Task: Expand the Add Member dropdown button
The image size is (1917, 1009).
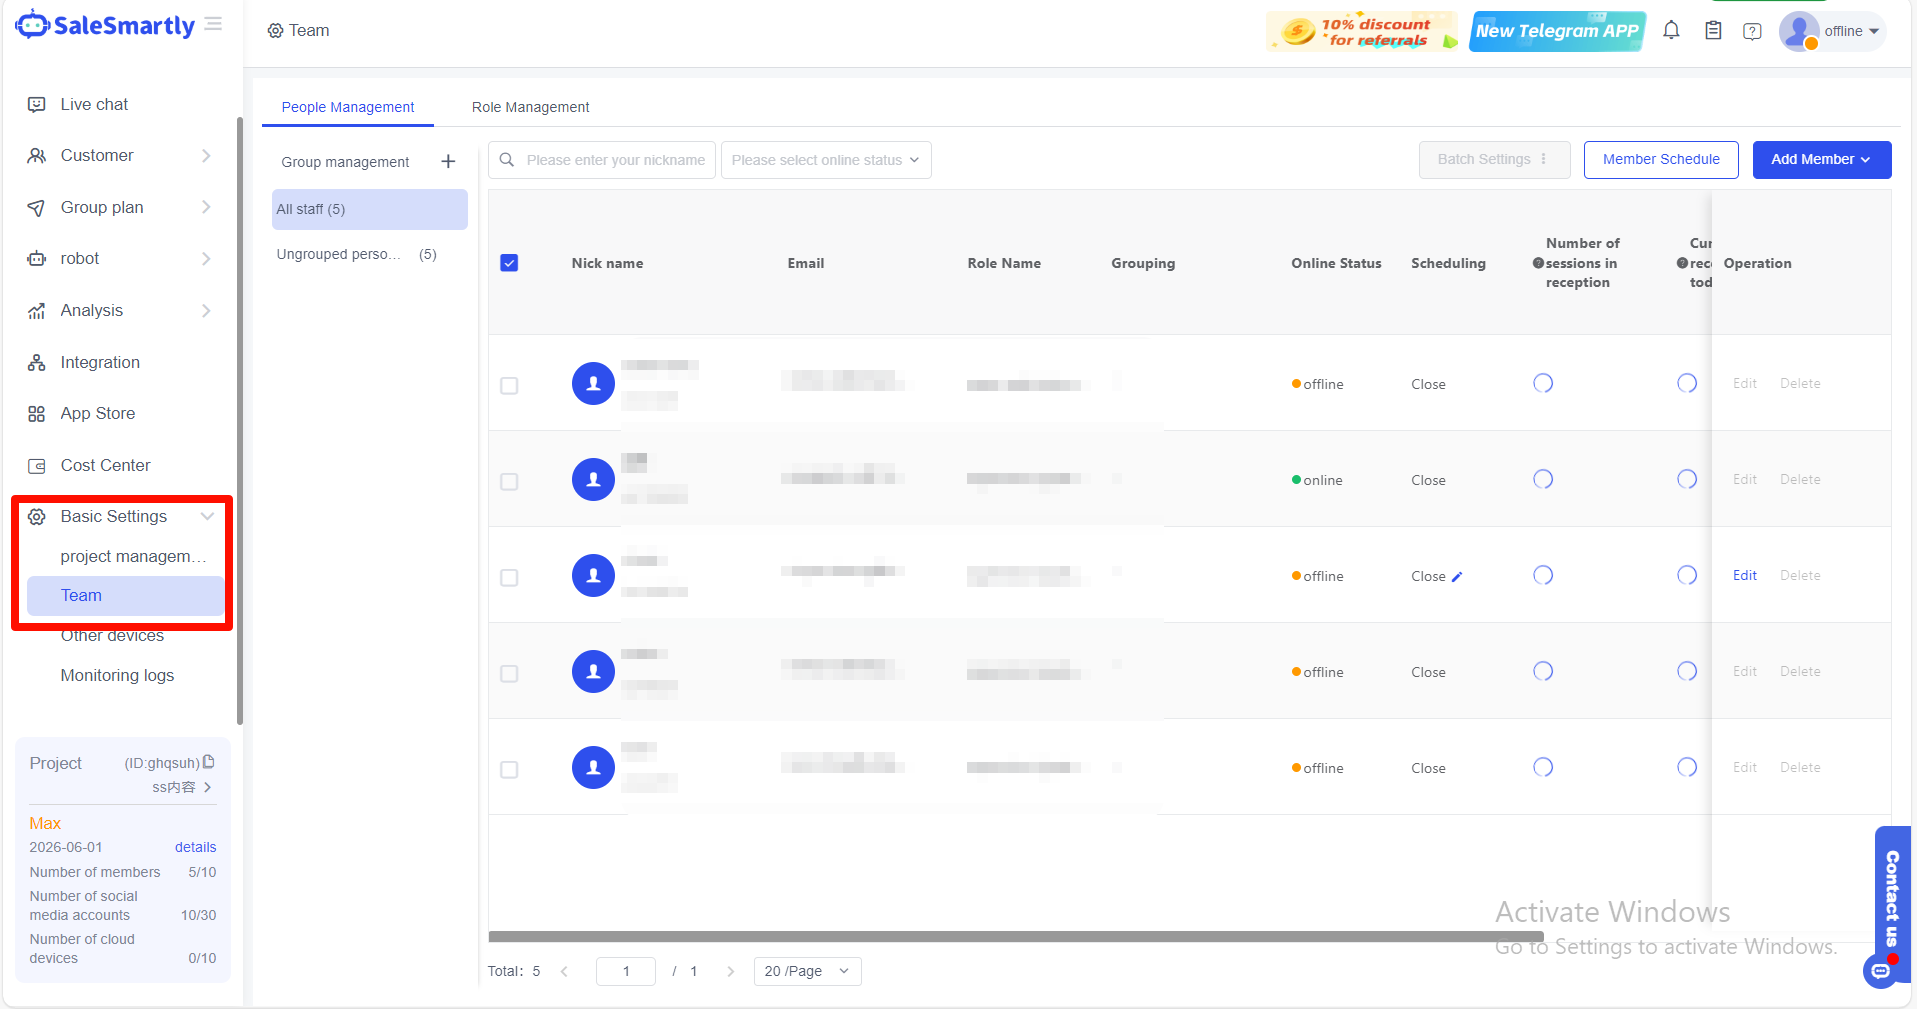Action: click(x=1821, y=160)
